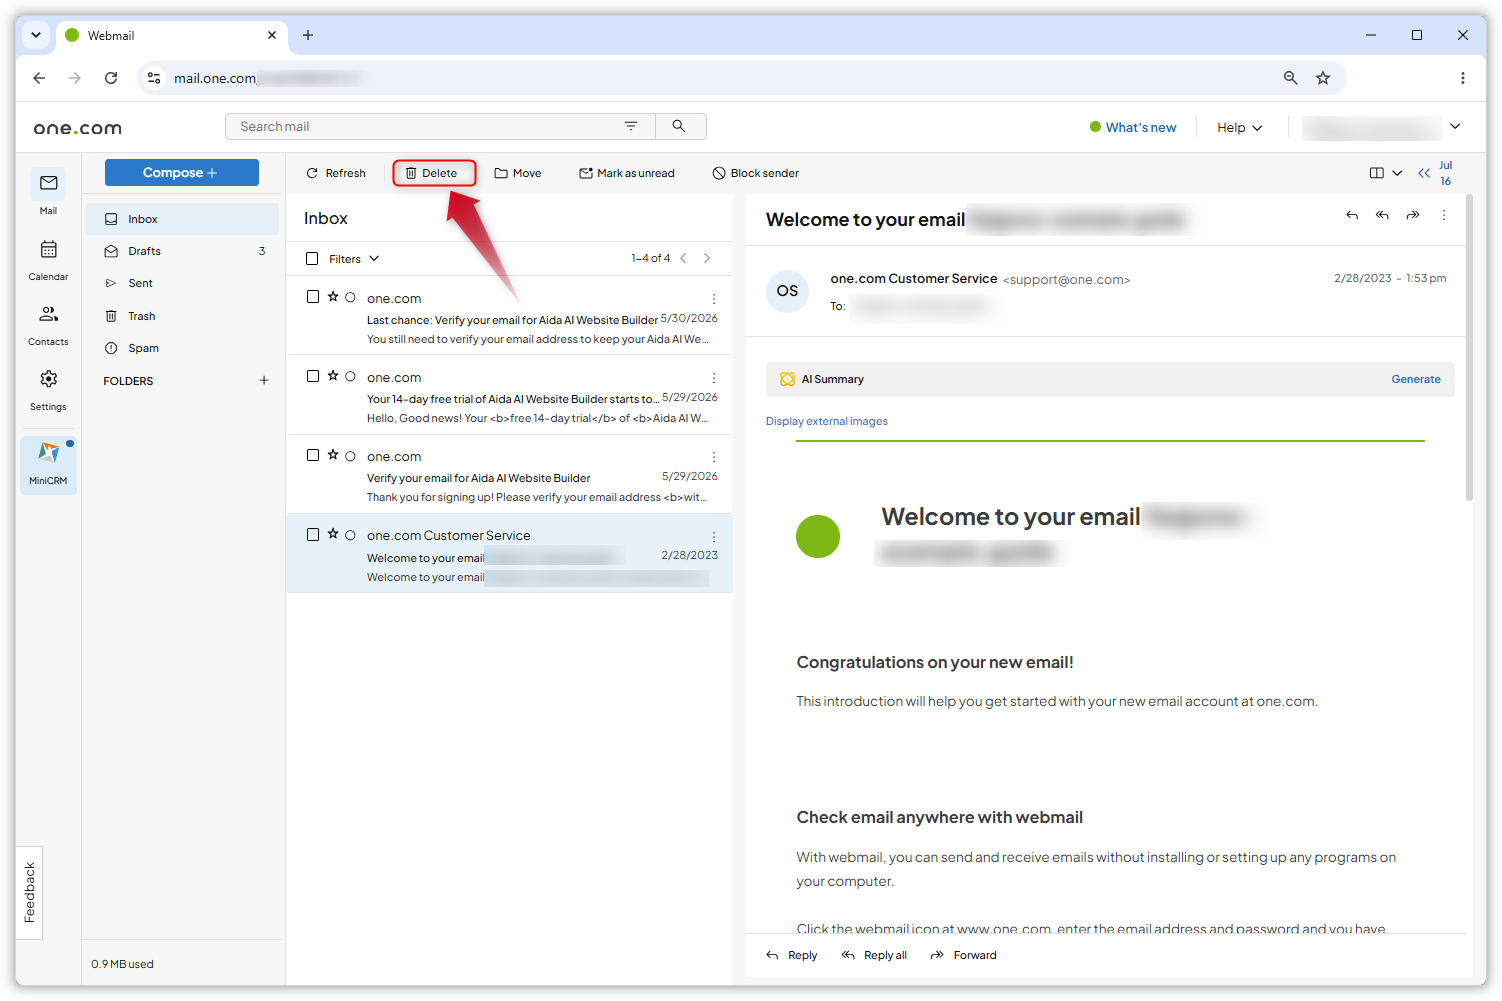Open options for 14-day trial email row
The image size is (1502, 1001).
coord(714,378)
